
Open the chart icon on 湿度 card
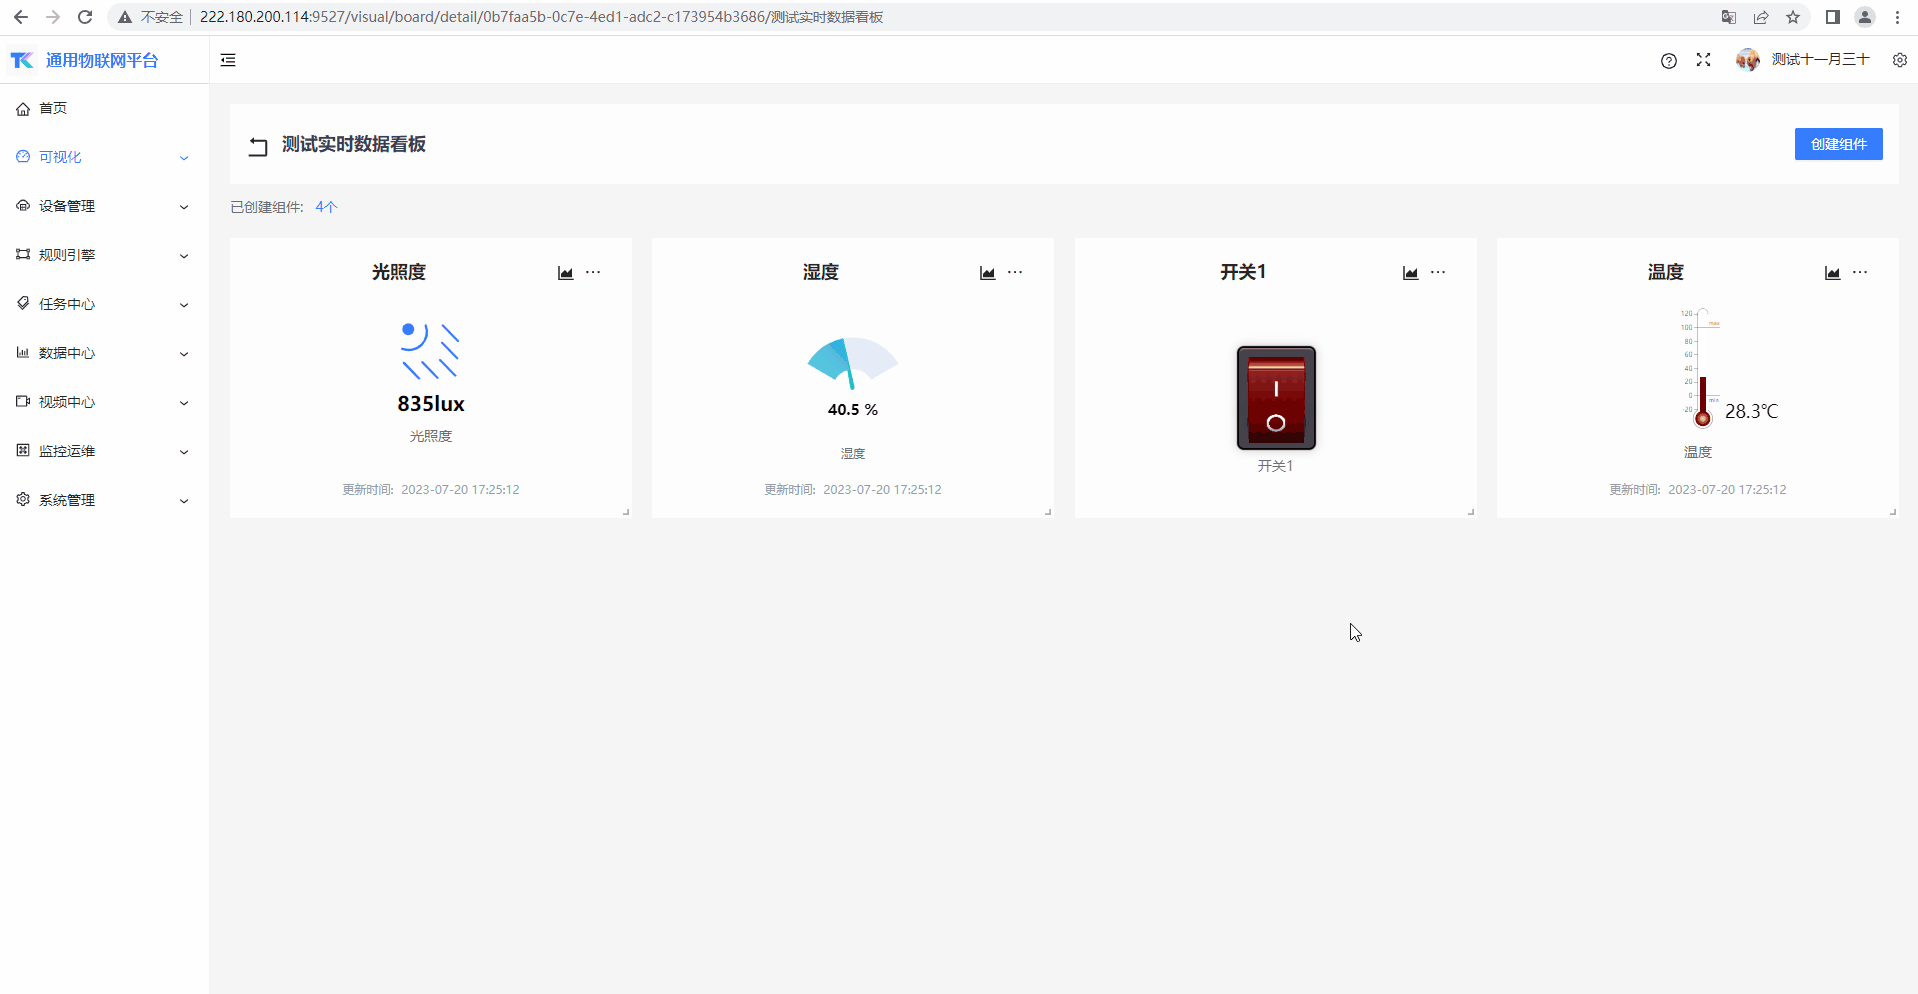coord(987,273)
